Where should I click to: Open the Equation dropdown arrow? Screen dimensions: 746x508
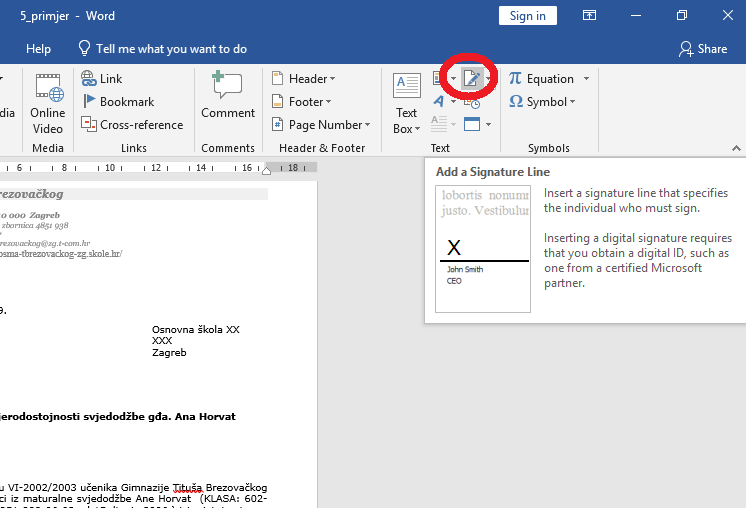tap(587, 79)
